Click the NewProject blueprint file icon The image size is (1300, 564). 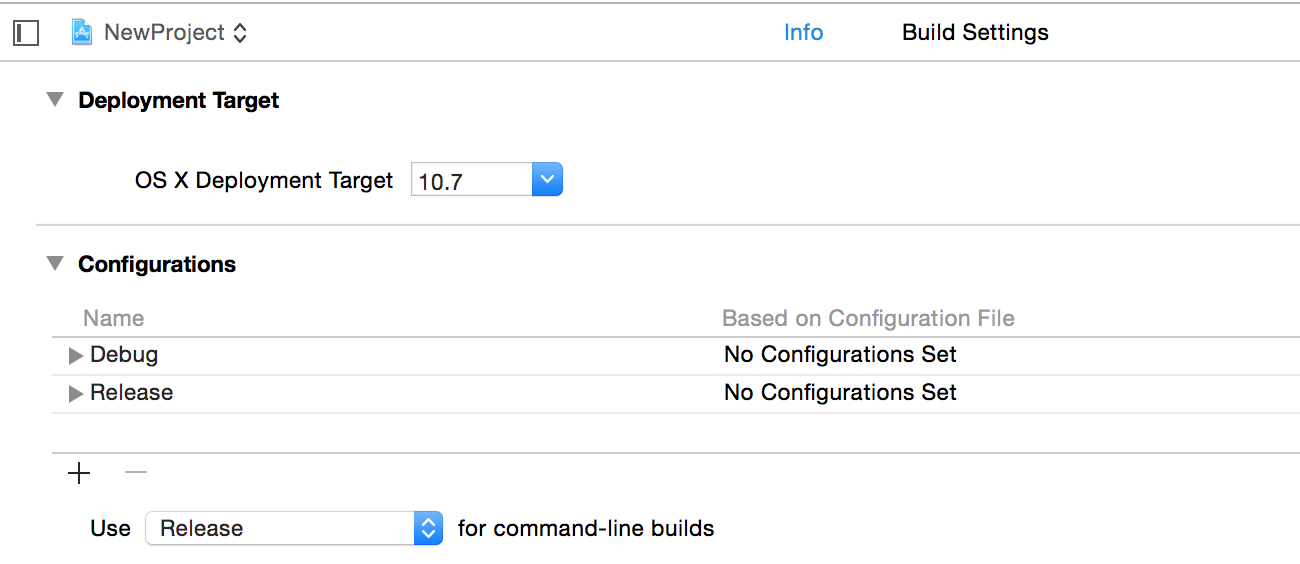pyautogui.click(x=82, y=32)
